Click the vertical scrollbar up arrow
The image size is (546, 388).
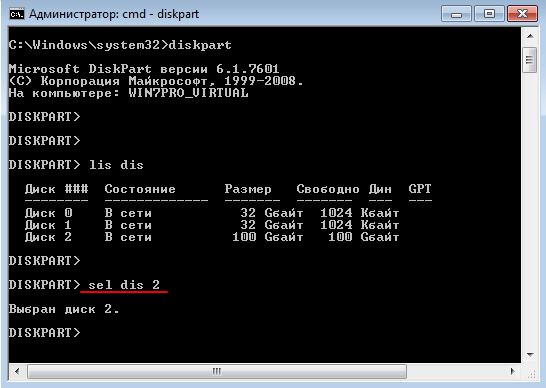[x=530, y=36]
